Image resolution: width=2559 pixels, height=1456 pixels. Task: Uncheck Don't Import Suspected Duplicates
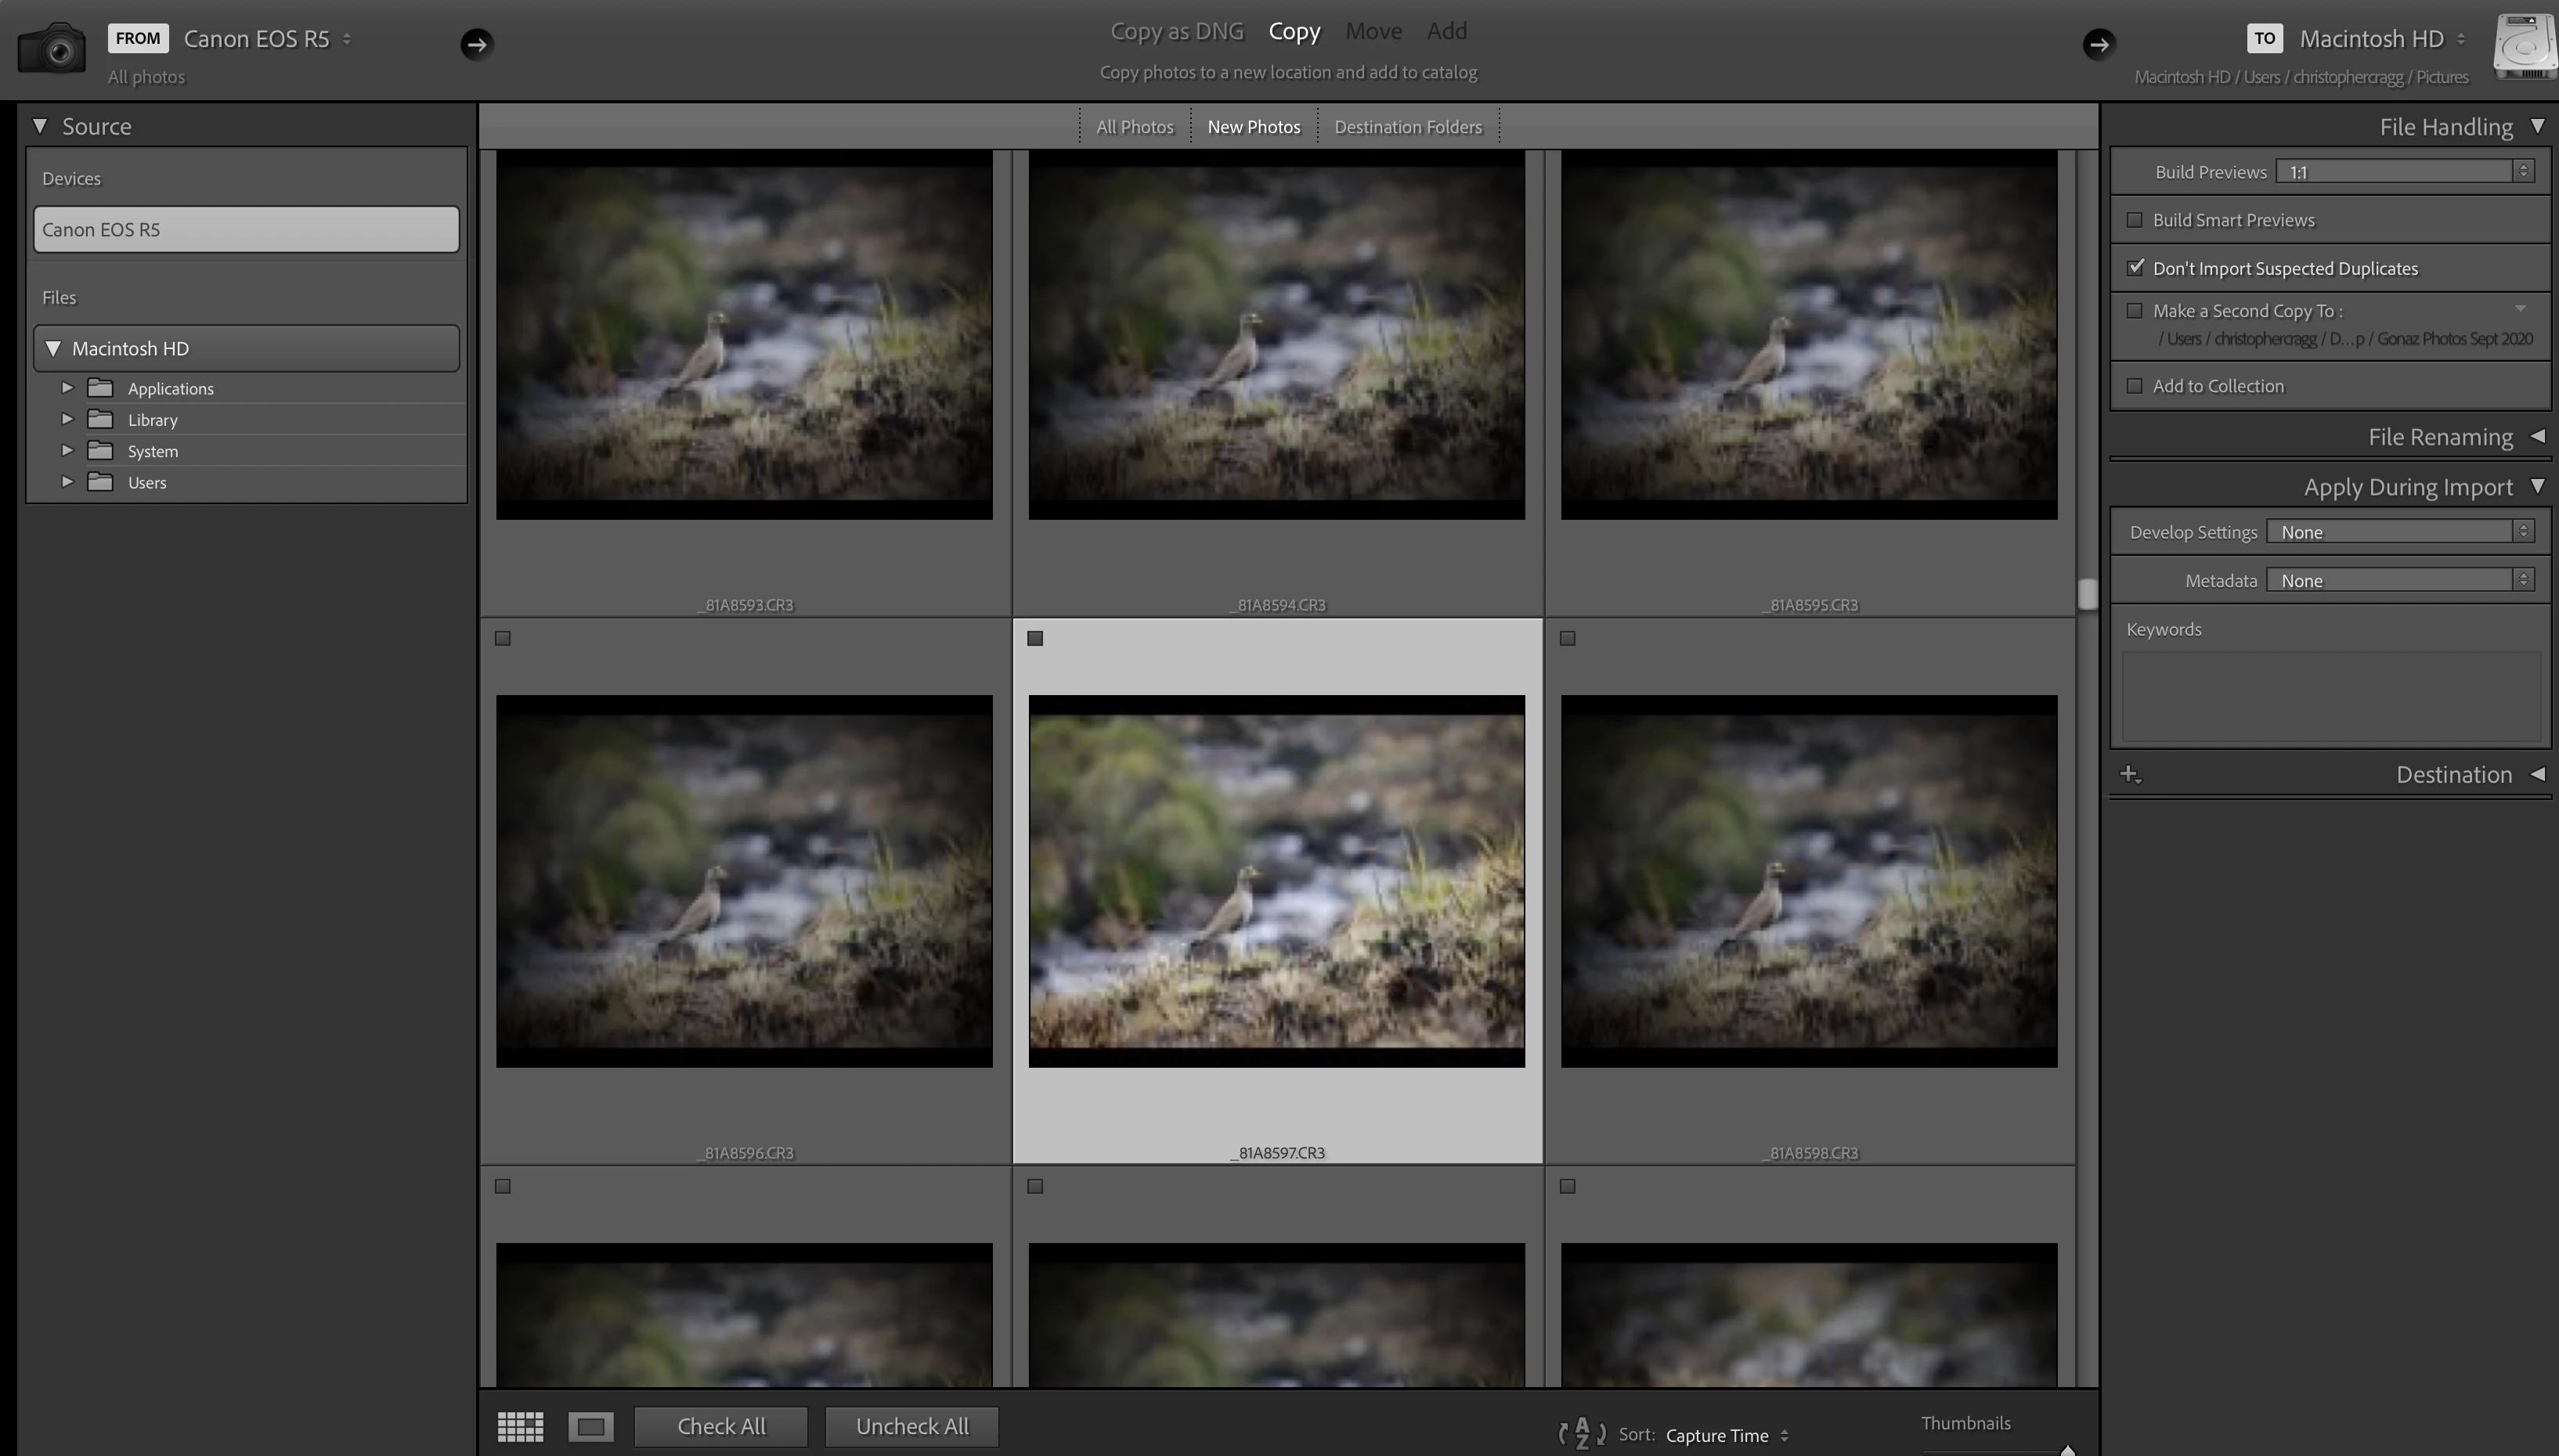[2135, 268]
